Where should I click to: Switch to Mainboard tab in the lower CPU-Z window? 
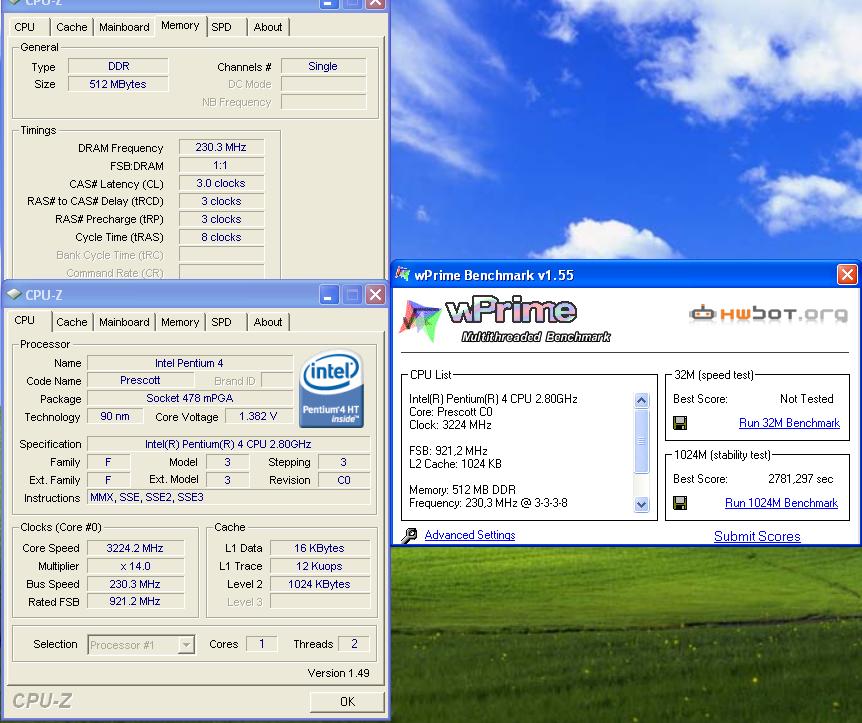click(x=124, y=322)
